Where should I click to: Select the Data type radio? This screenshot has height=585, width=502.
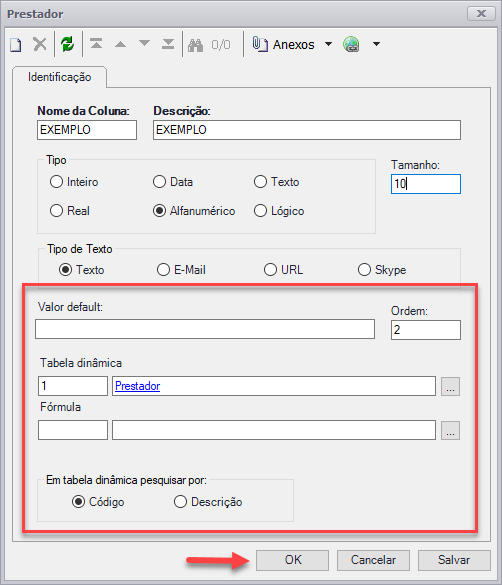[159, 182]
